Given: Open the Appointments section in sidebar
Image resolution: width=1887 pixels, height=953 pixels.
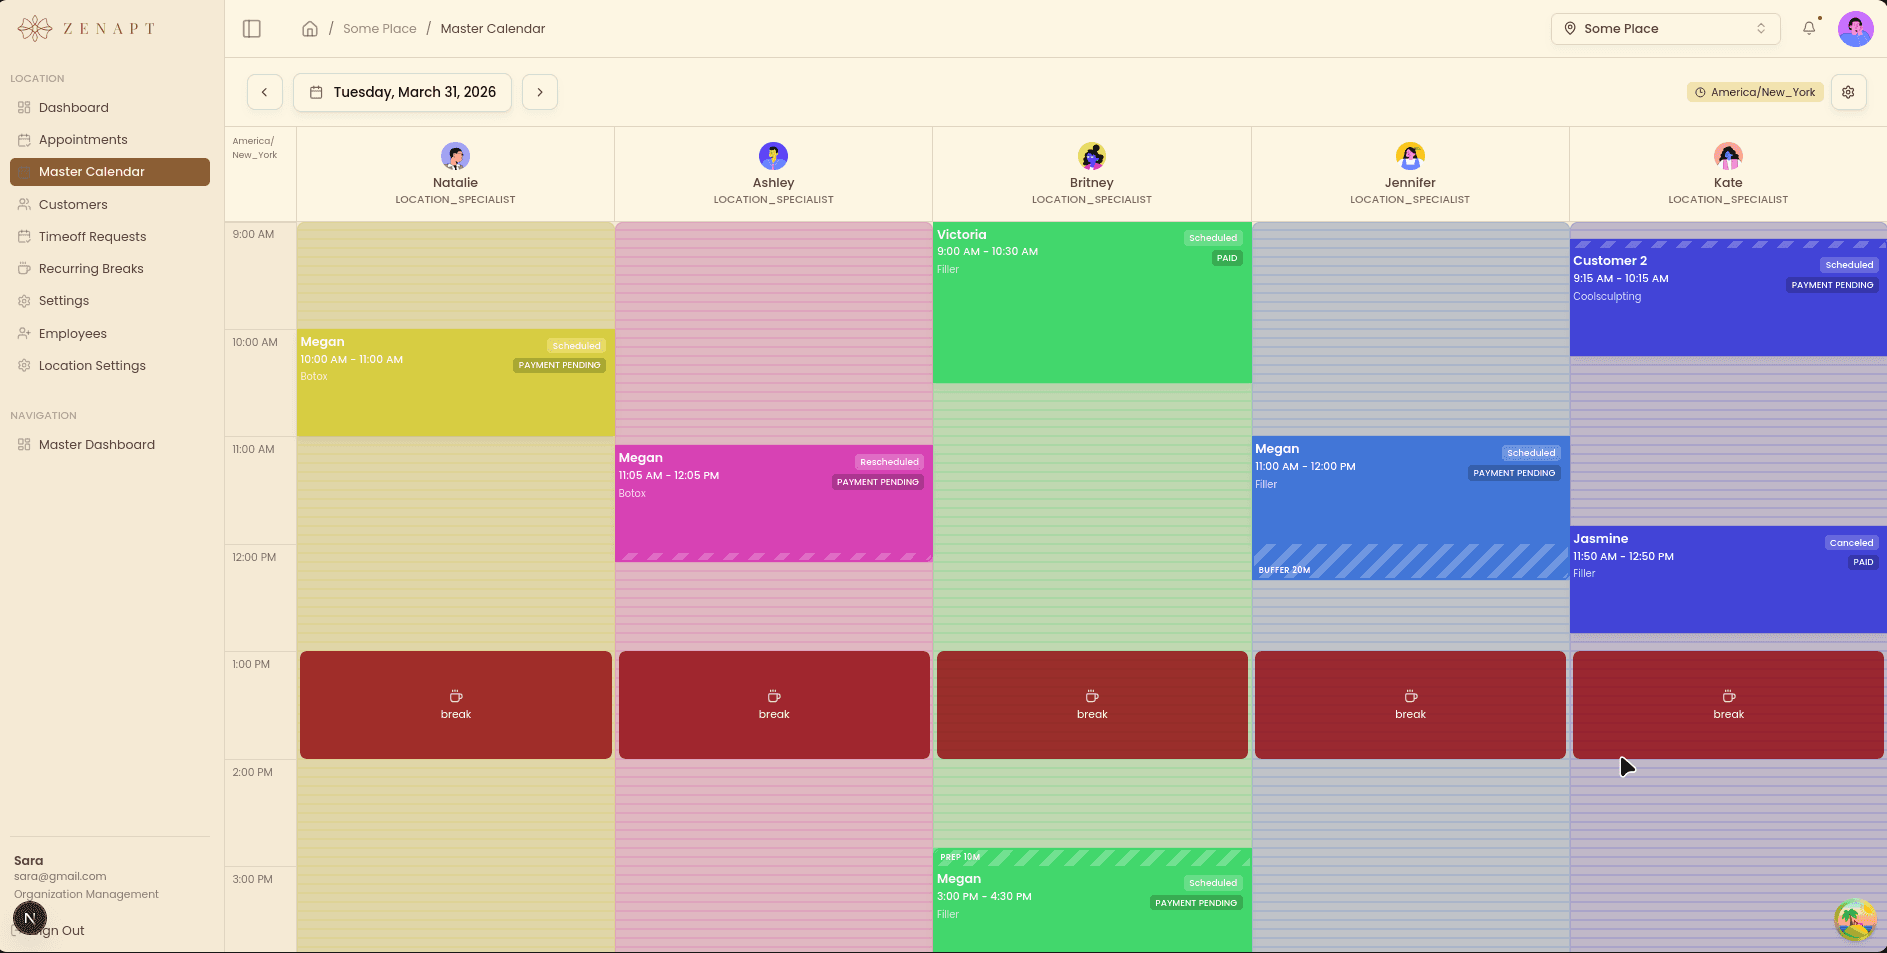Looking at the screenshot, I should [x=83, y=139].
